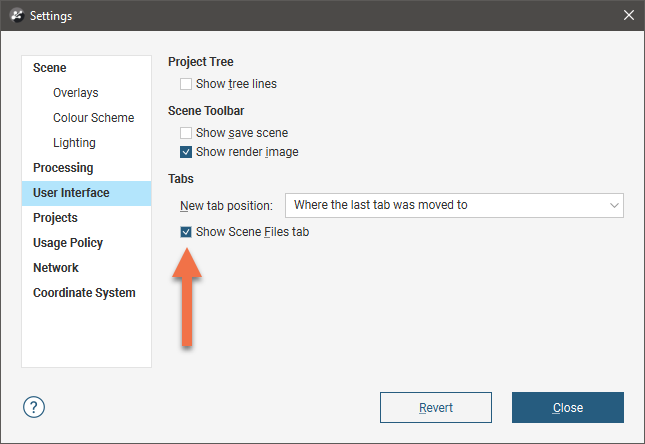View the Usage Policy settings
Viewport: 645px width, 444px height.
(x=68, y=243)
